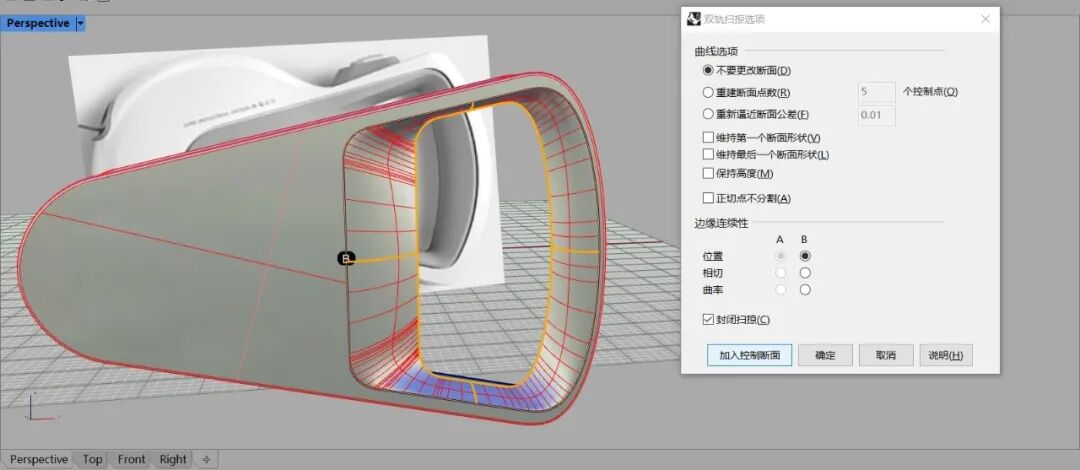Open the Perspective viewport dropdown arrow
The height and width of the screenshot is (470, 1080).
[x=81, y=23]
